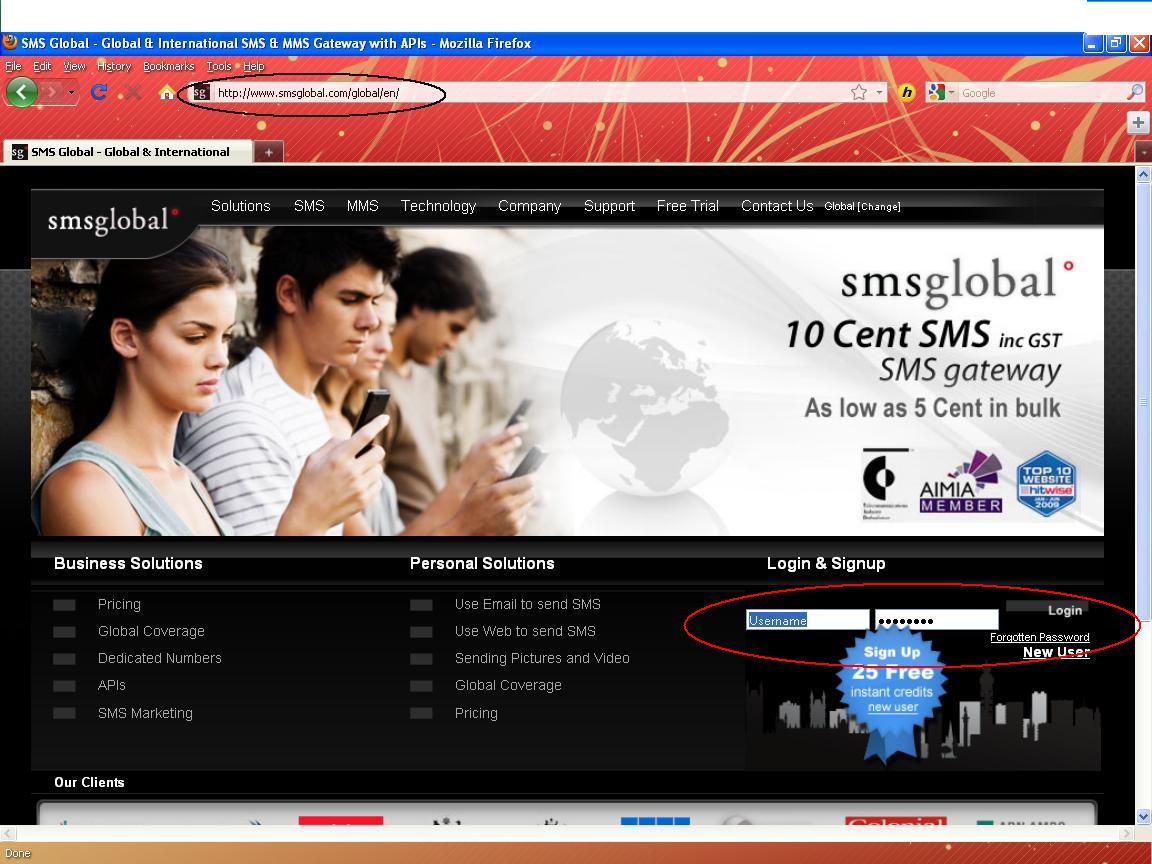This screenshot has width=1152, height=864.
Task: Open the Solutions navigation item
Action: (240, 206)
